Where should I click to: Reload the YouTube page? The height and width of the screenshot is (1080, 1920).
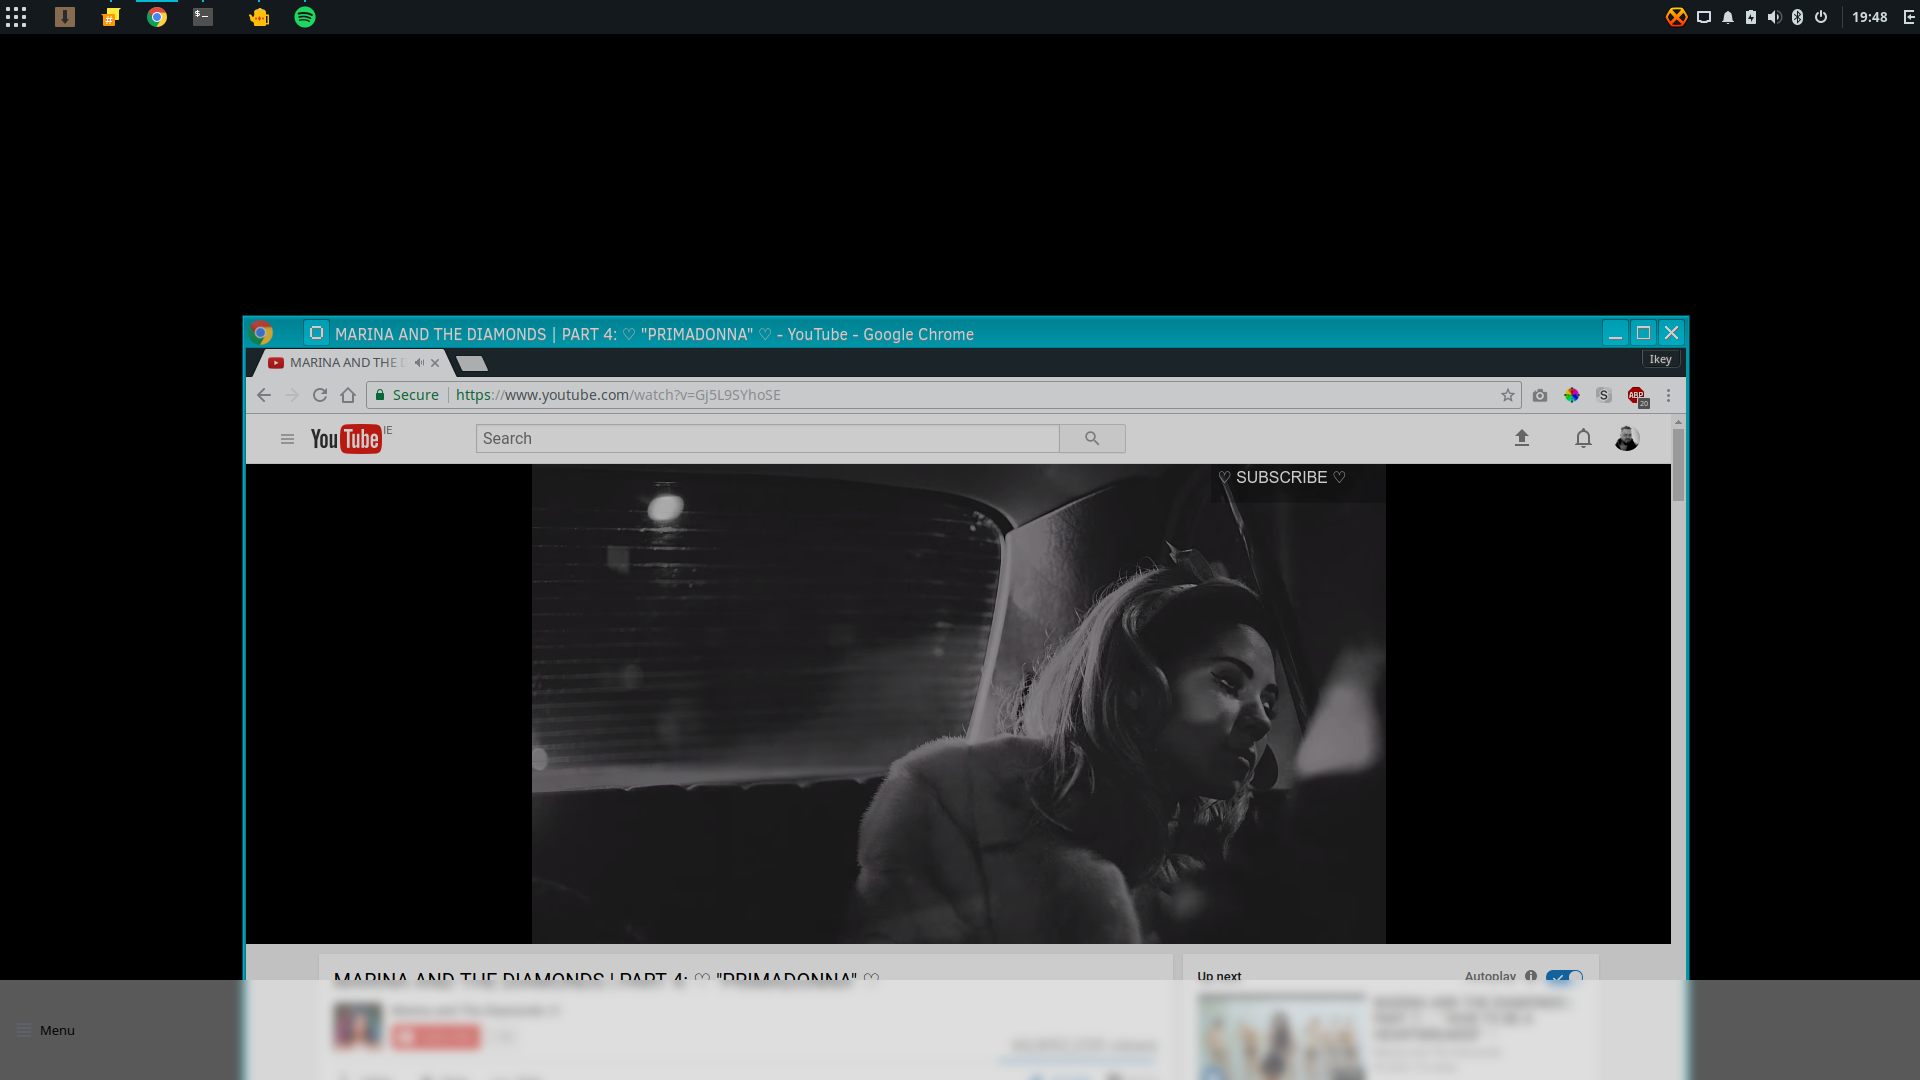[x=320, y=395]
